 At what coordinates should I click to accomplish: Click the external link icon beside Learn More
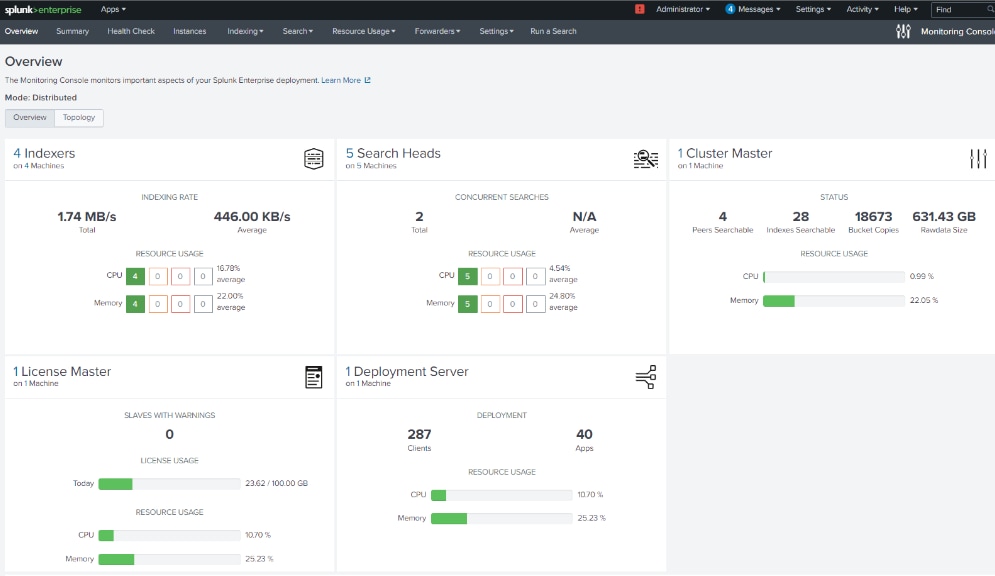367,81
